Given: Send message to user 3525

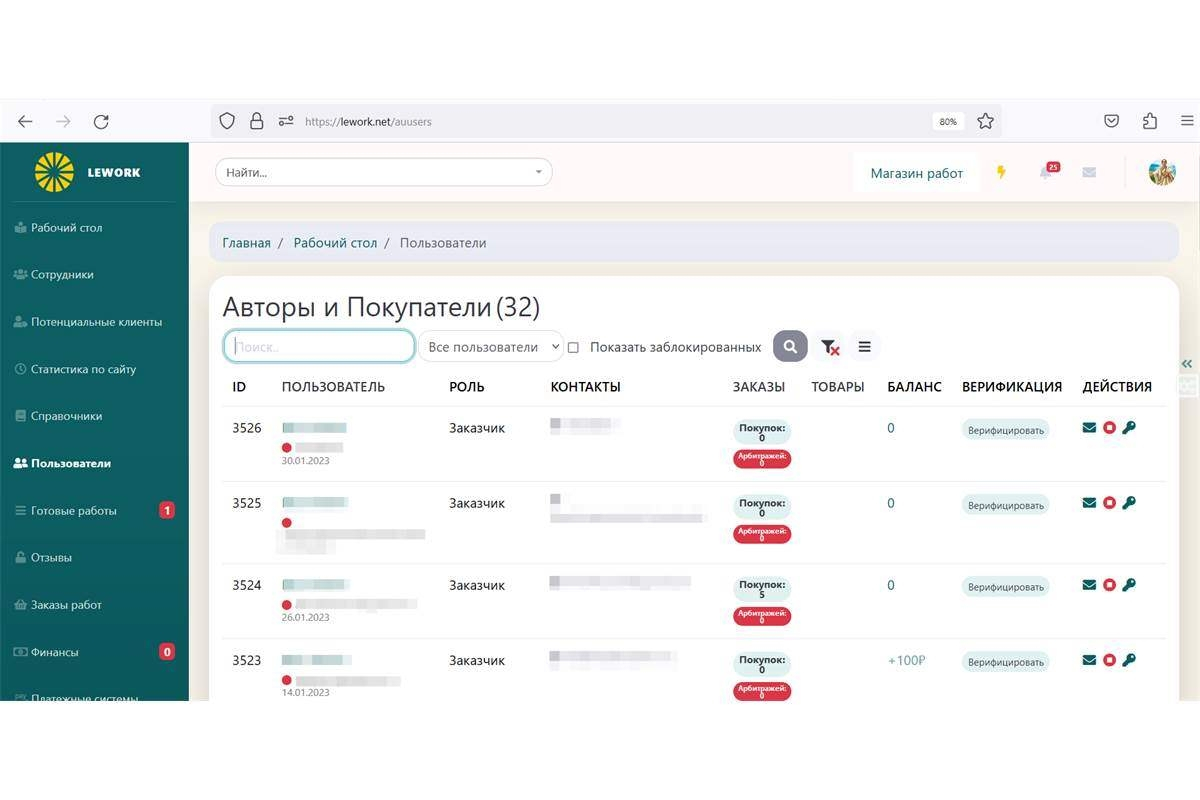Looking at the screenshot, I should (x=1089, y=503).
